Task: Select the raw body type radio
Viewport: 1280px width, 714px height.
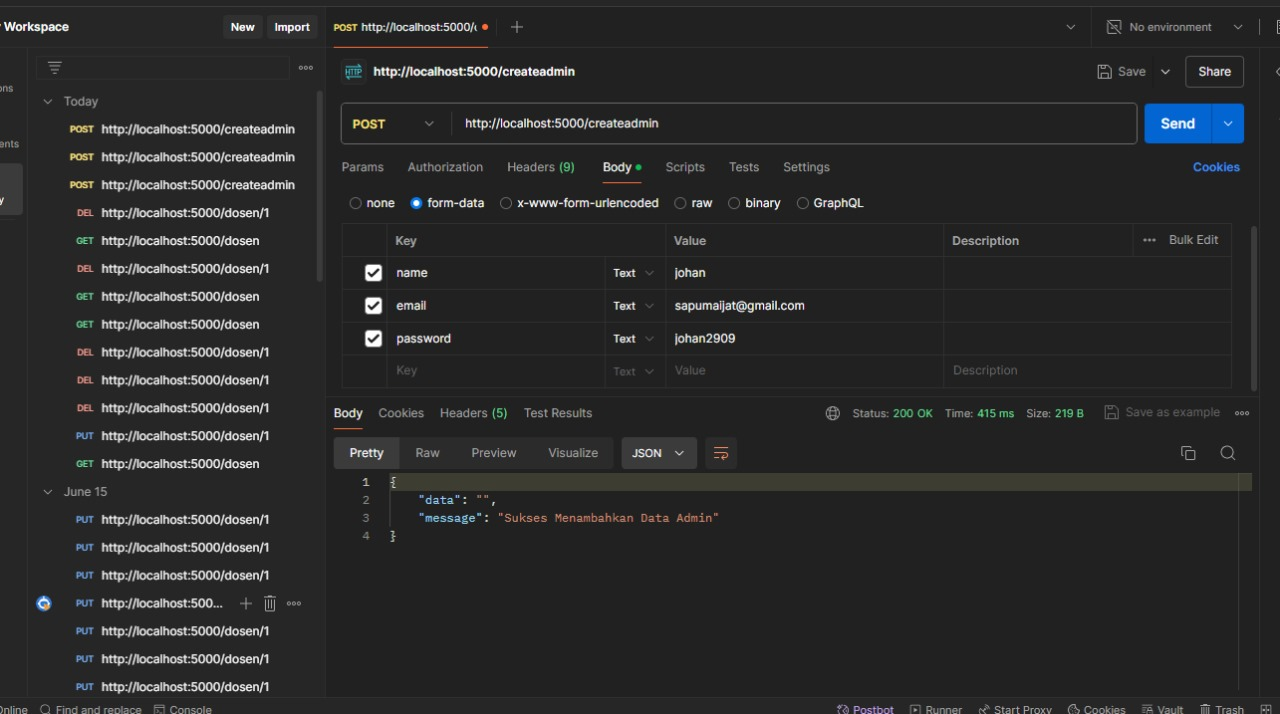Action: (680, 203)
